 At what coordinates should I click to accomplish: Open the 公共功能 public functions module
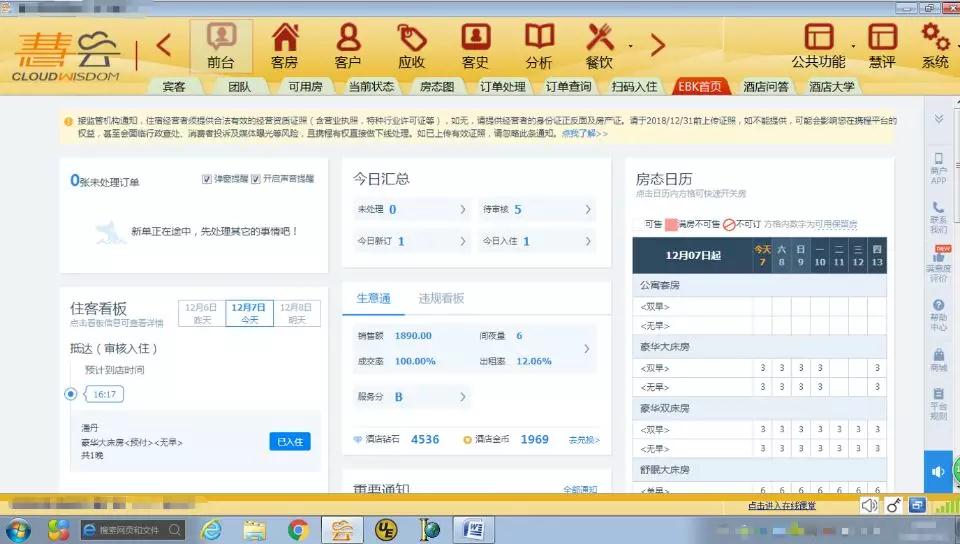[819, 47]
